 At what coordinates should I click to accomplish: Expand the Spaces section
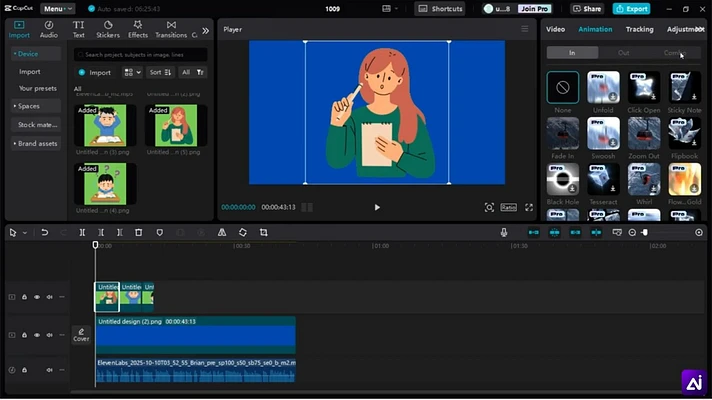click(x=36, y=106)
